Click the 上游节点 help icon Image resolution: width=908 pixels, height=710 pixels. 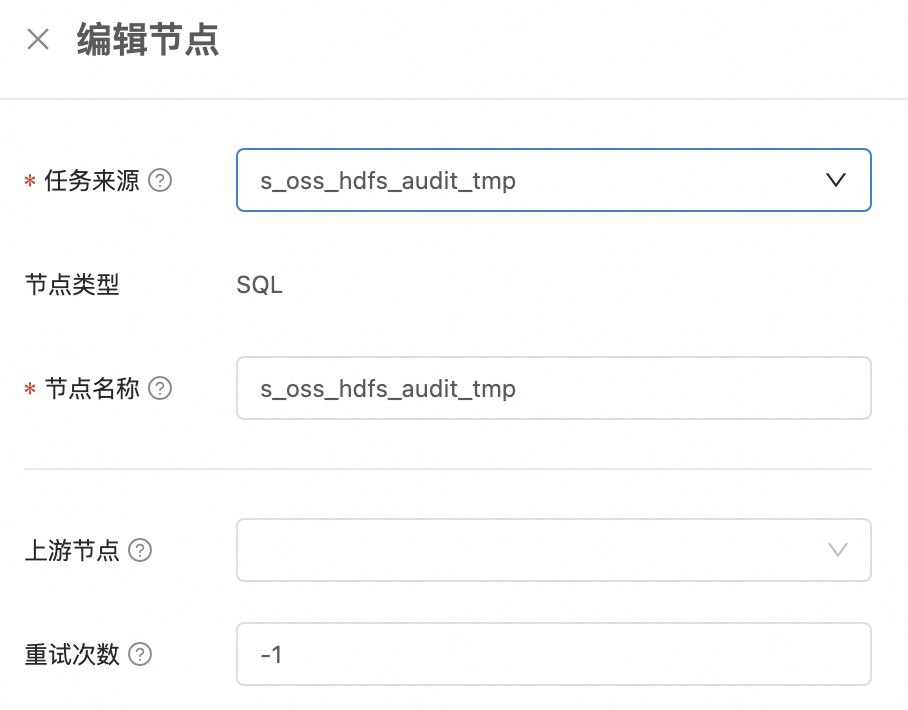(x=140, y=551)
